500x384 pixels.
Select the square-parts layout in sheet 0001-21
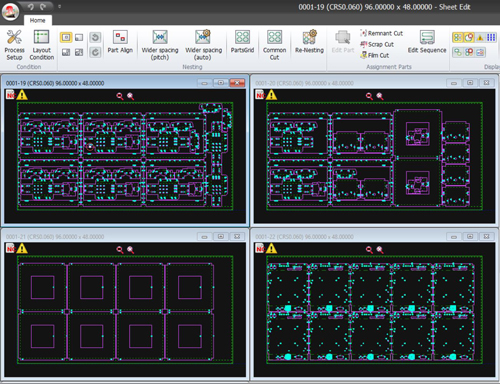pos(125,310)
